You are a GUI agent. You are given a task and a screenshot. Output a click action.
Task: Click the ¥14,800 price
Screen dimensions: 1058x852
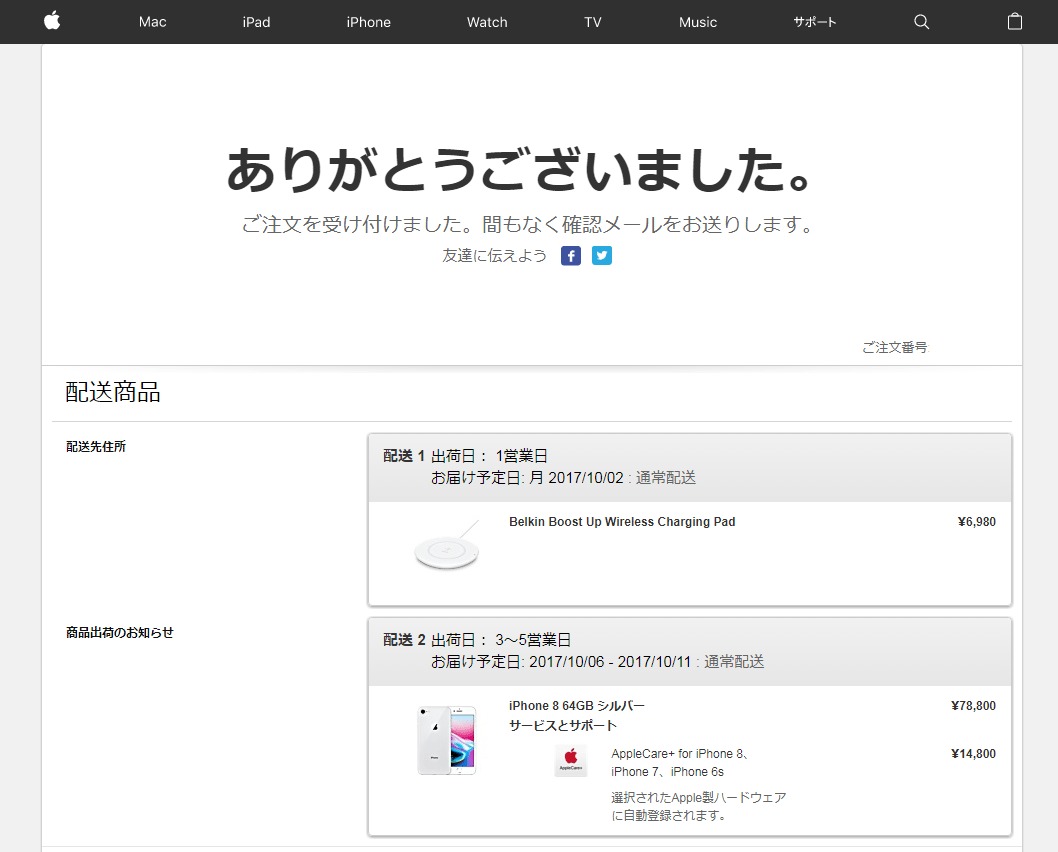point(973,754)
